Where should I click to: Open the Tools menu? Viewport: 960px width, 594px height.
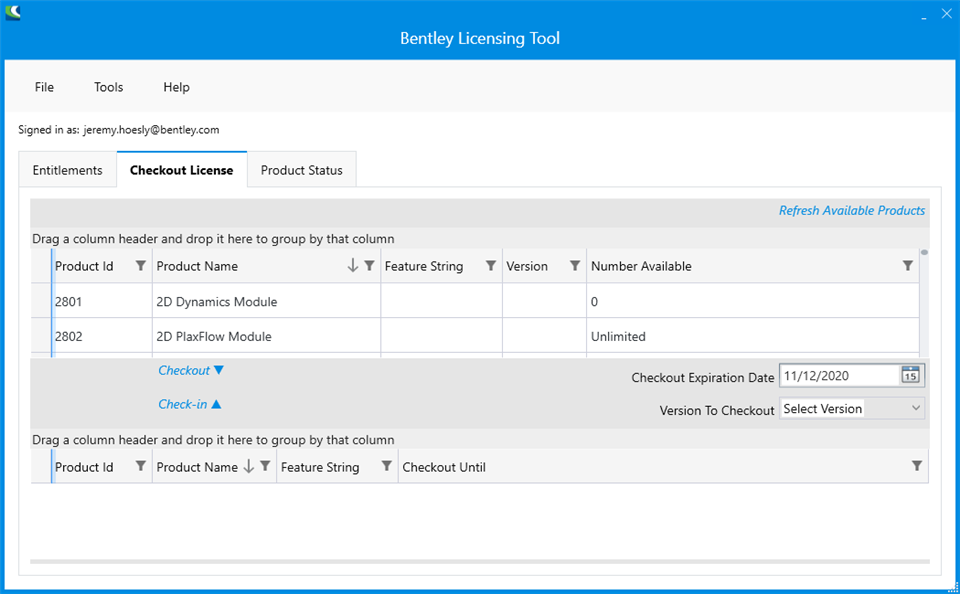108,87
